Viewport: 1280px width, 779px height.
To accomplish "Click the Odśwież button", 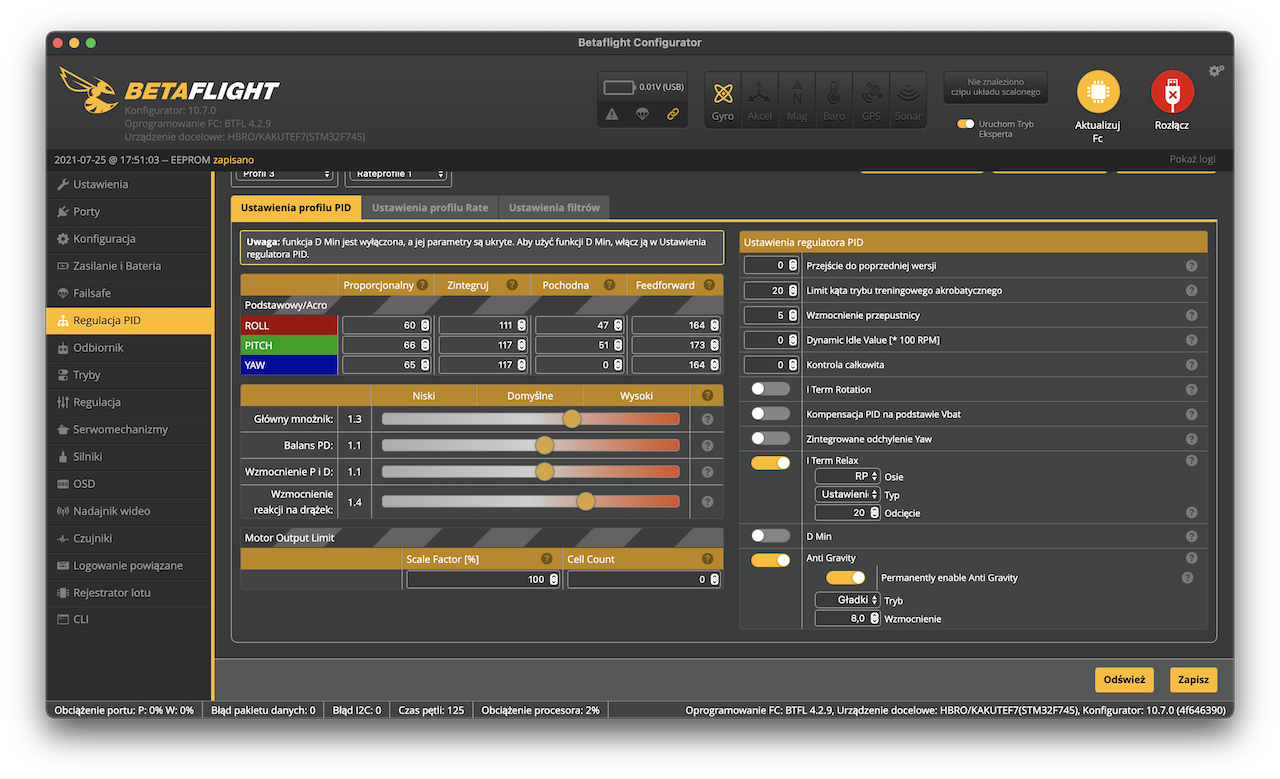I will 1124,680.
